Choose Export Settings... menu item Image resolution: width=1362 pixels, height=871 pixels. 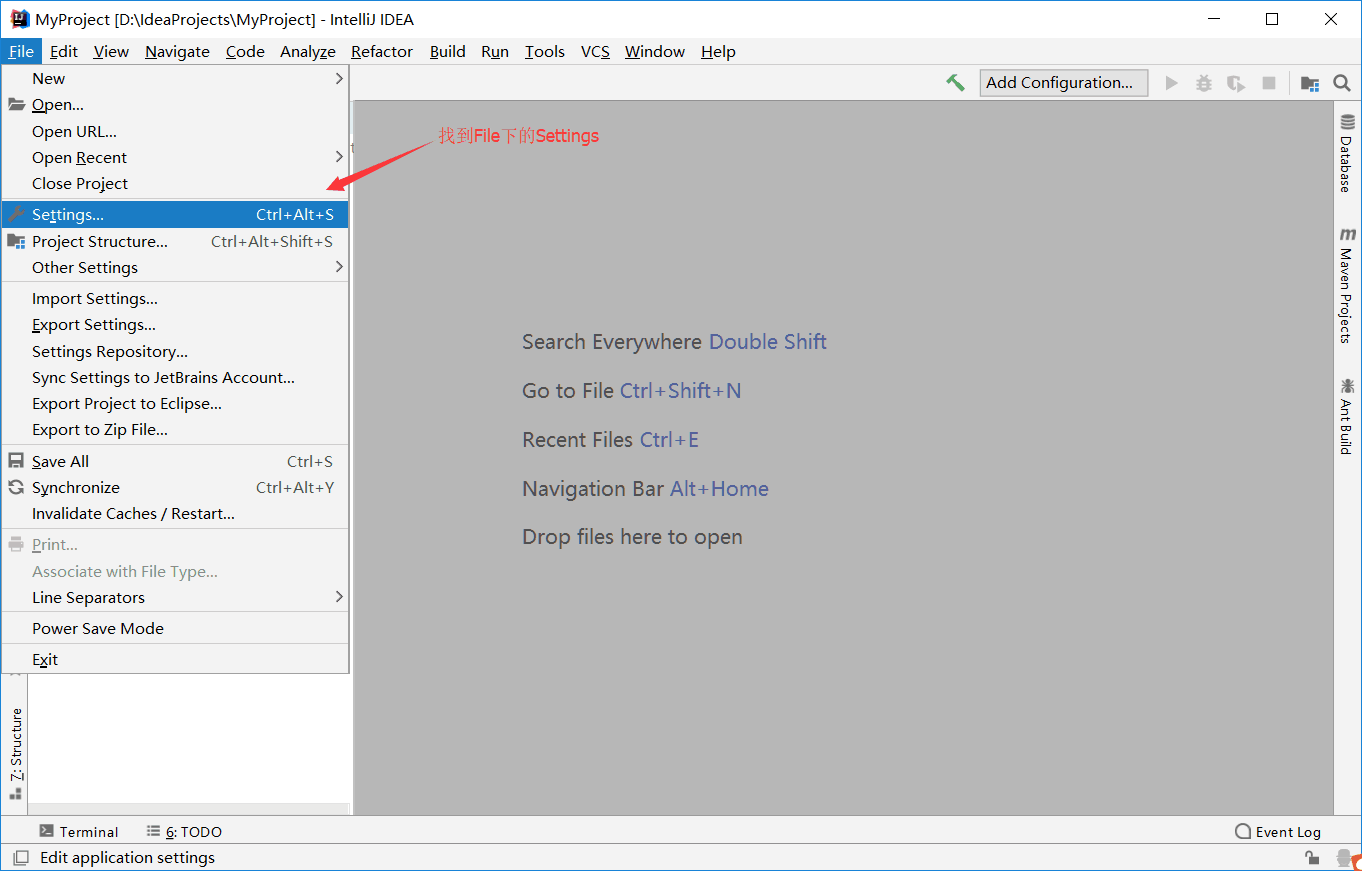pos(175,325)
